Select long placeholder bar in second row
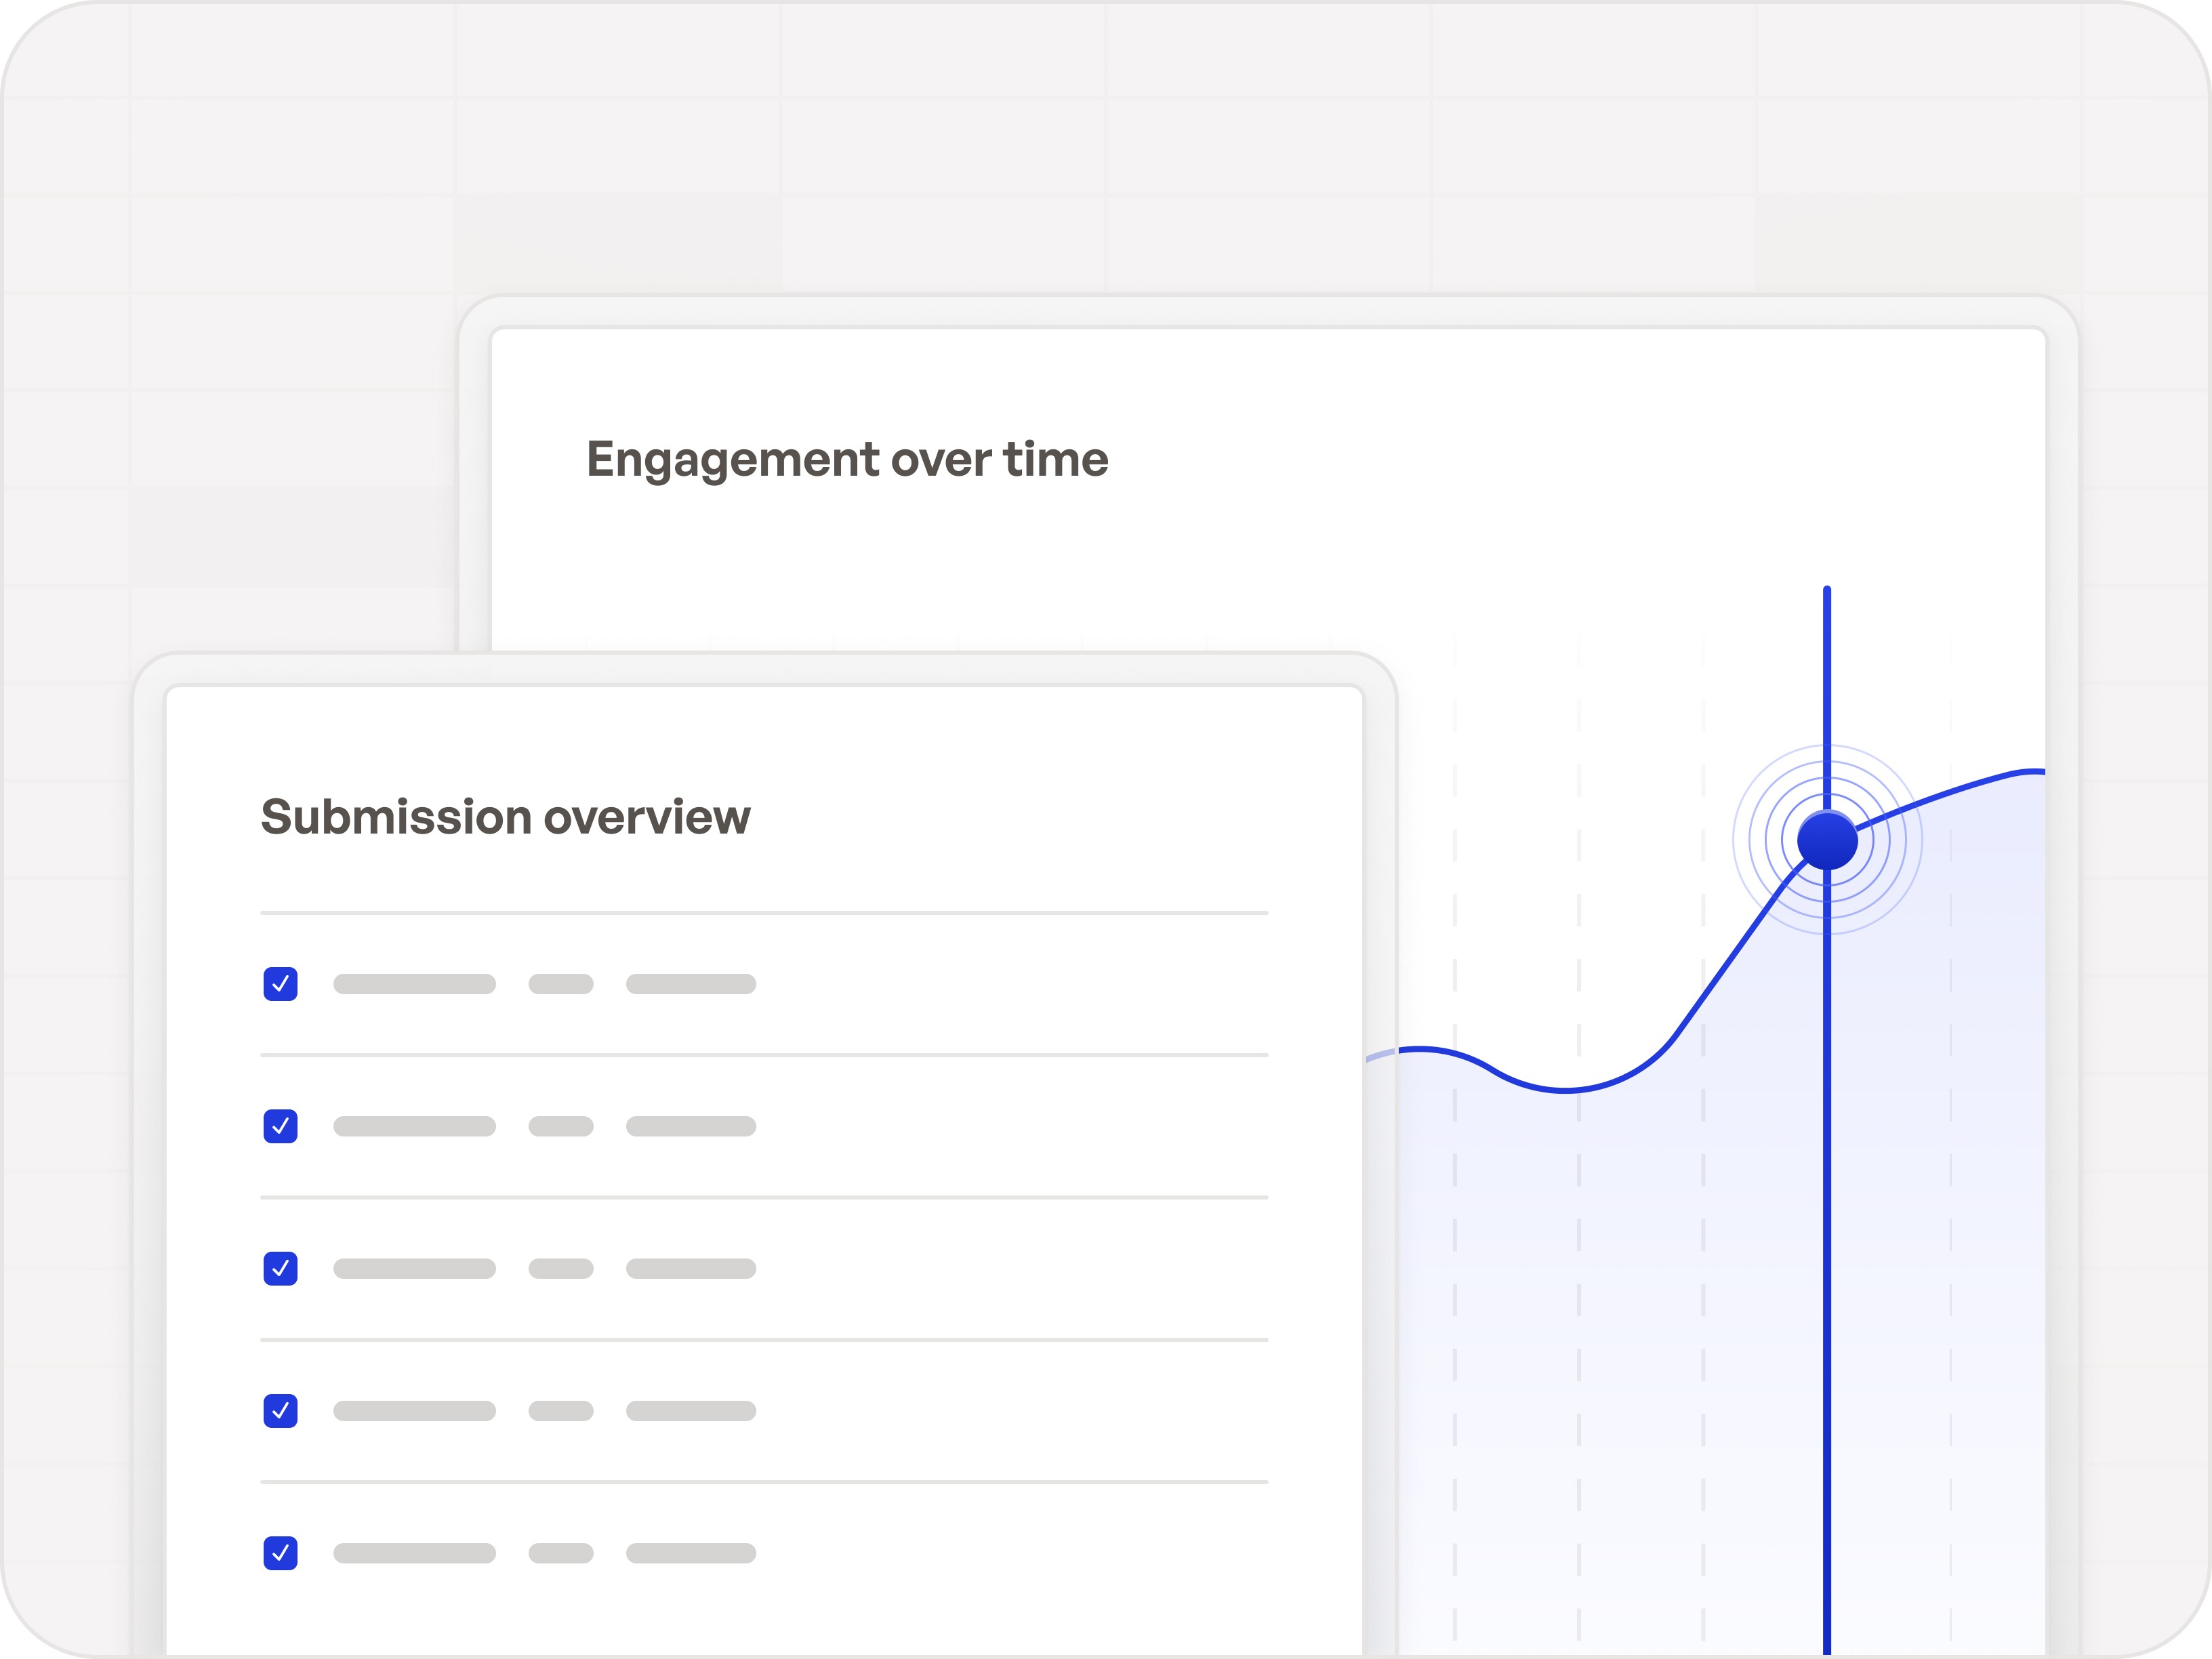The image size is (2212, 1659). [414, 1126]
